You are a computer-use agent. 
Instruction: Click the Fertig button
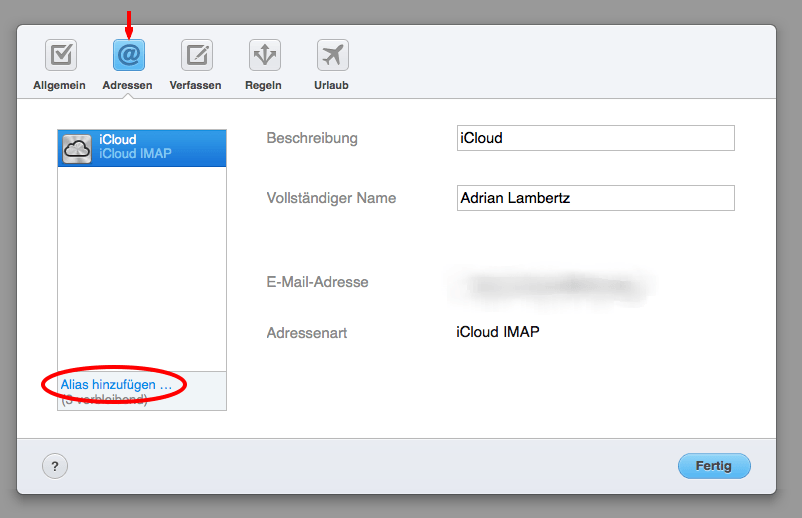[714, 466]
